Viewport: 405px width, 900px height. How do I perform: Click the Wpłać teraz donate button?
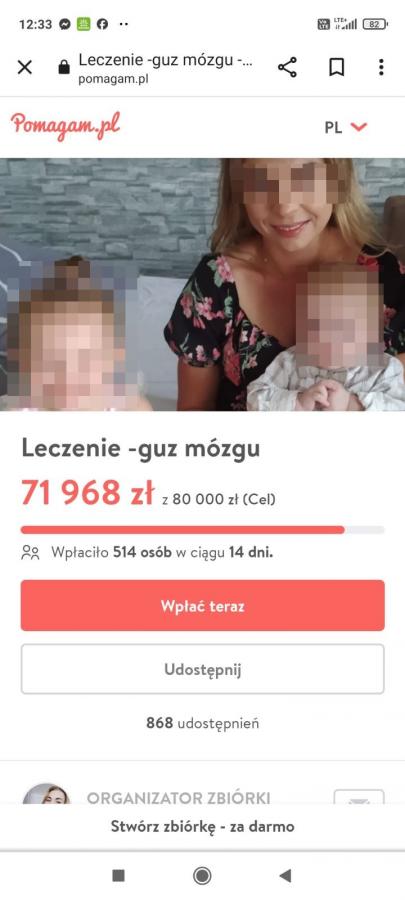tap(202, 606)
